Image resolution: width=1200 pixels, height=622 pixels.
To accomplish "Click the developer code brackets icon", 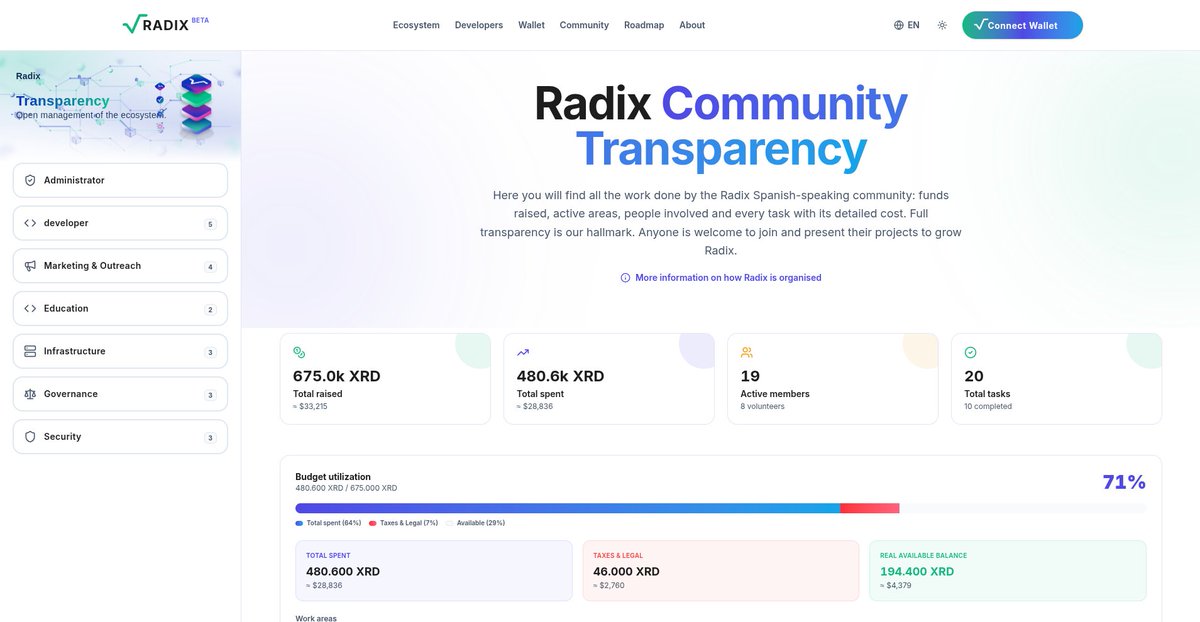I will coord(30,223).
